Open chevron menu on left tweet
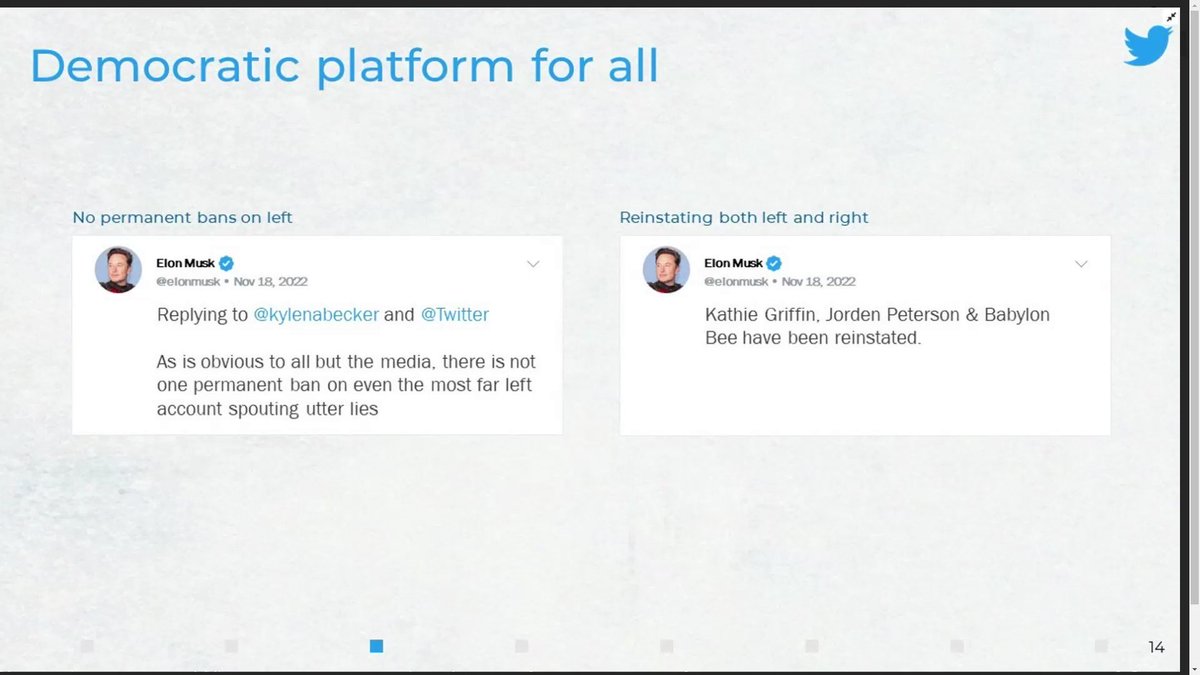The width and height of the screenshot is (1200, 675). pos(533,264)
